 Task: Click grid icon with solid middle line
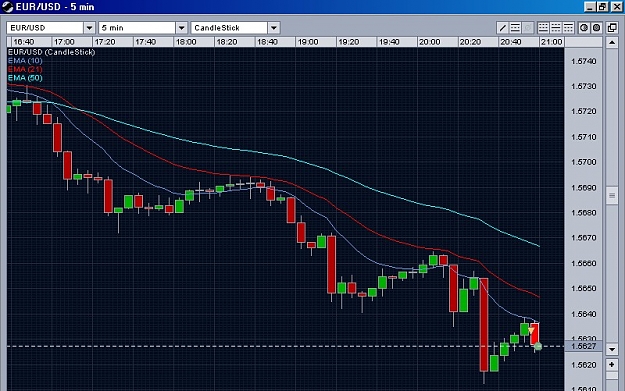[x=556, y=28]
